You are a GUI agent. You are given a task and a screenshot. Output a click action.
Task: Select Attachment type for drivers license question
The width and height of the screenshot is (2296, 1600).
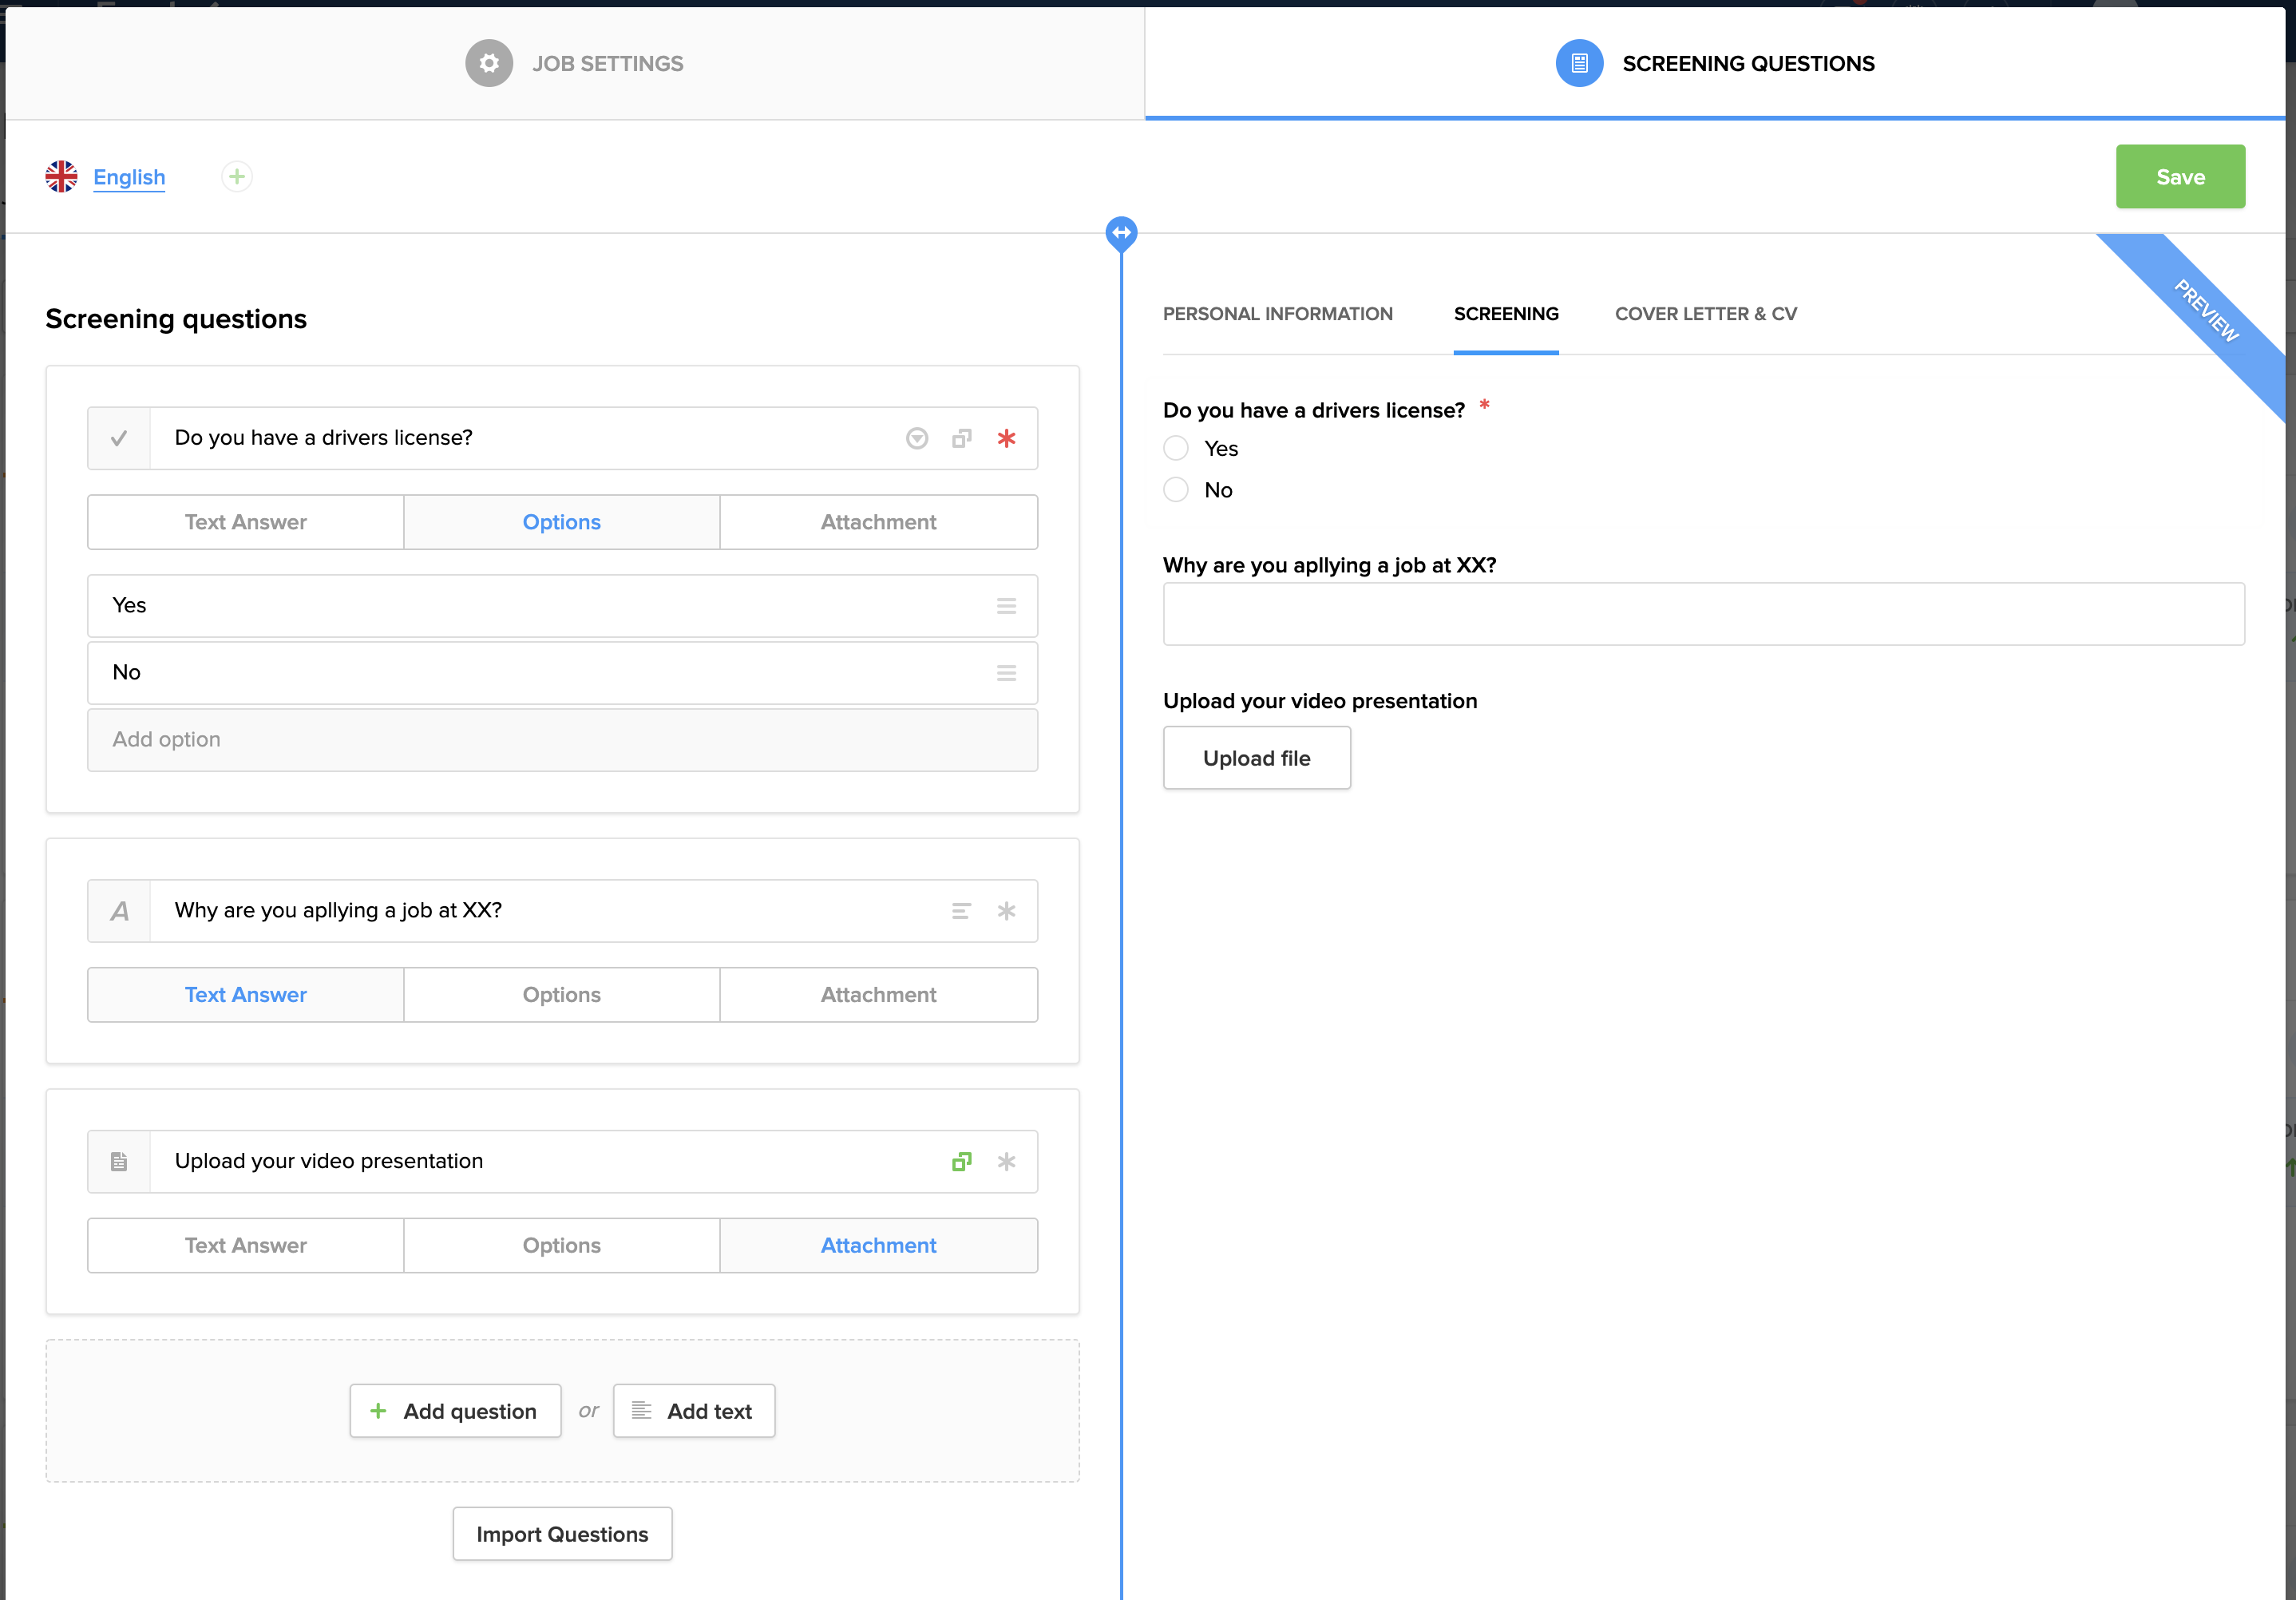878,522
